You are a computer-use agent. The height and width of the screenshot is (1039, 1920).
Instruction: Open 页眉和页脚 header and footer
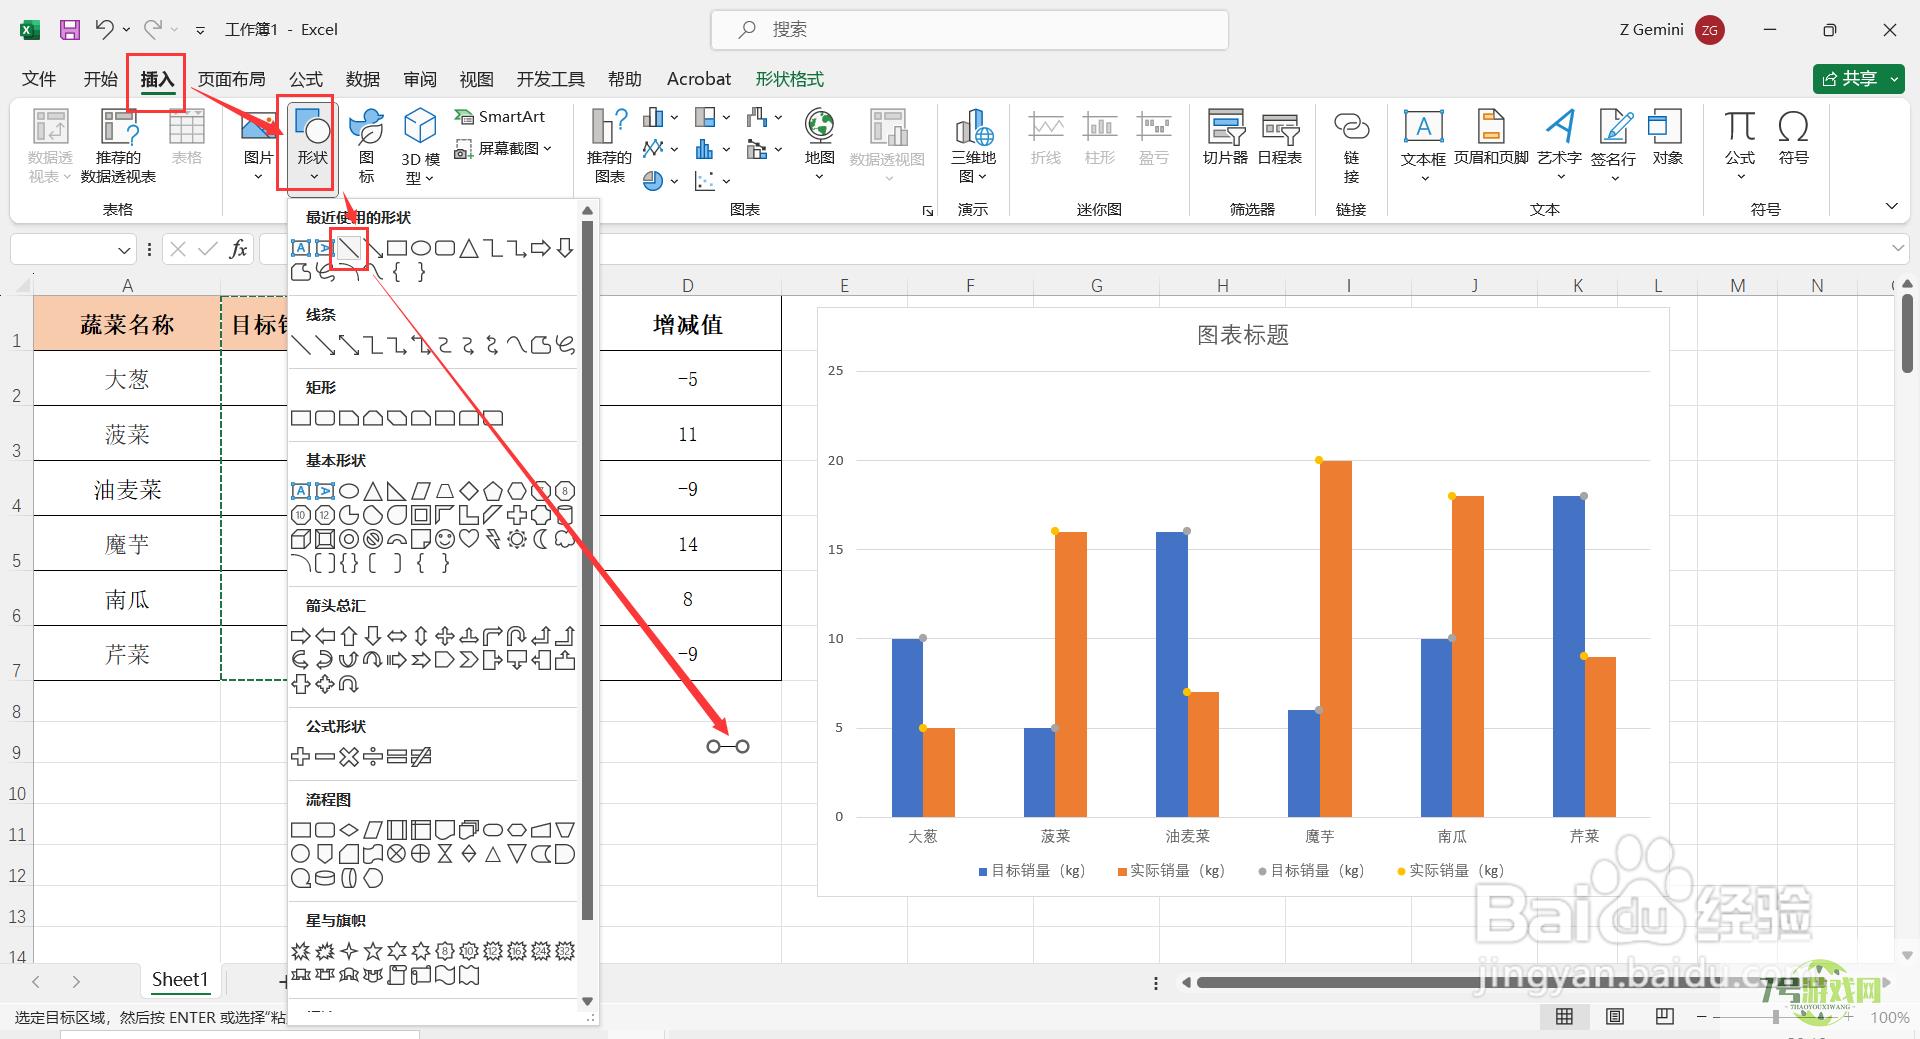click(1491, 138)
